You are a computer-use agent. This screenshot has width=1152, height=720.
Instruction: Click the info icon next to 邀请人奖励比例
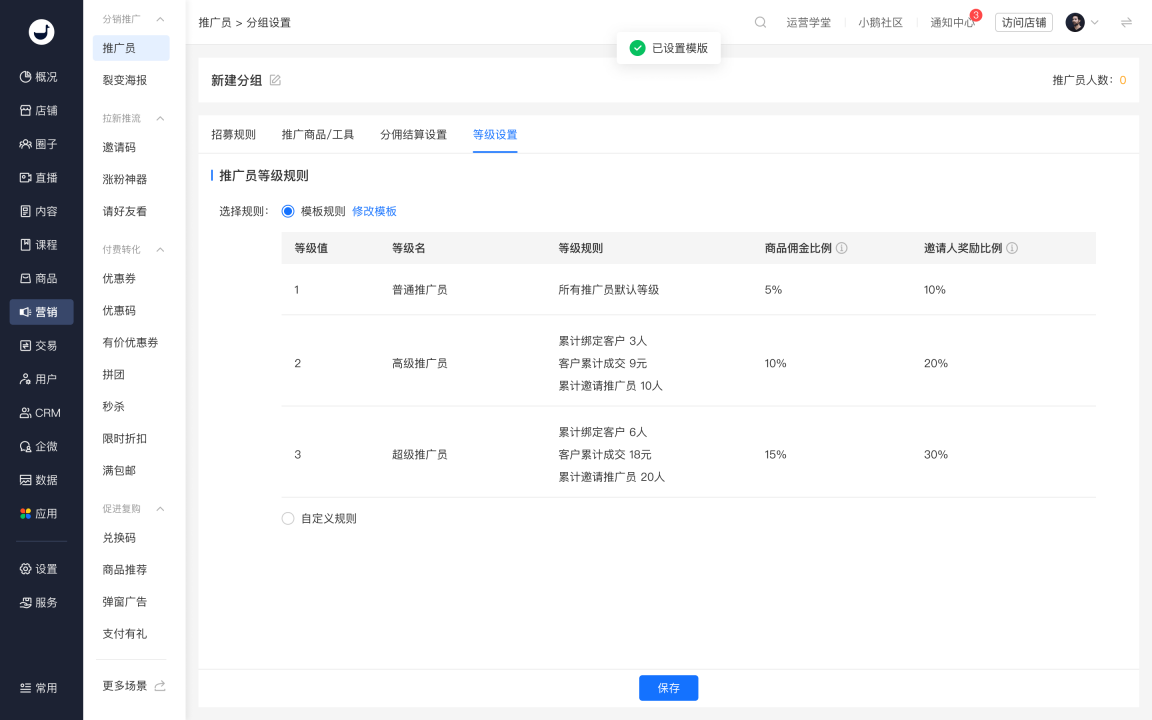click(1012, 248)
